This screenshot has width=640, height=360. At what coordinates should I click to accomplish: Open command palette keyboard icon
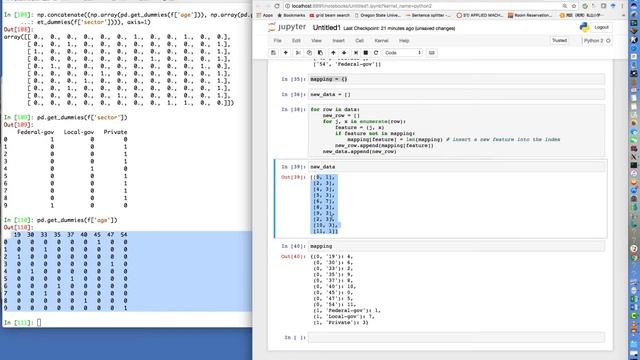431,53
